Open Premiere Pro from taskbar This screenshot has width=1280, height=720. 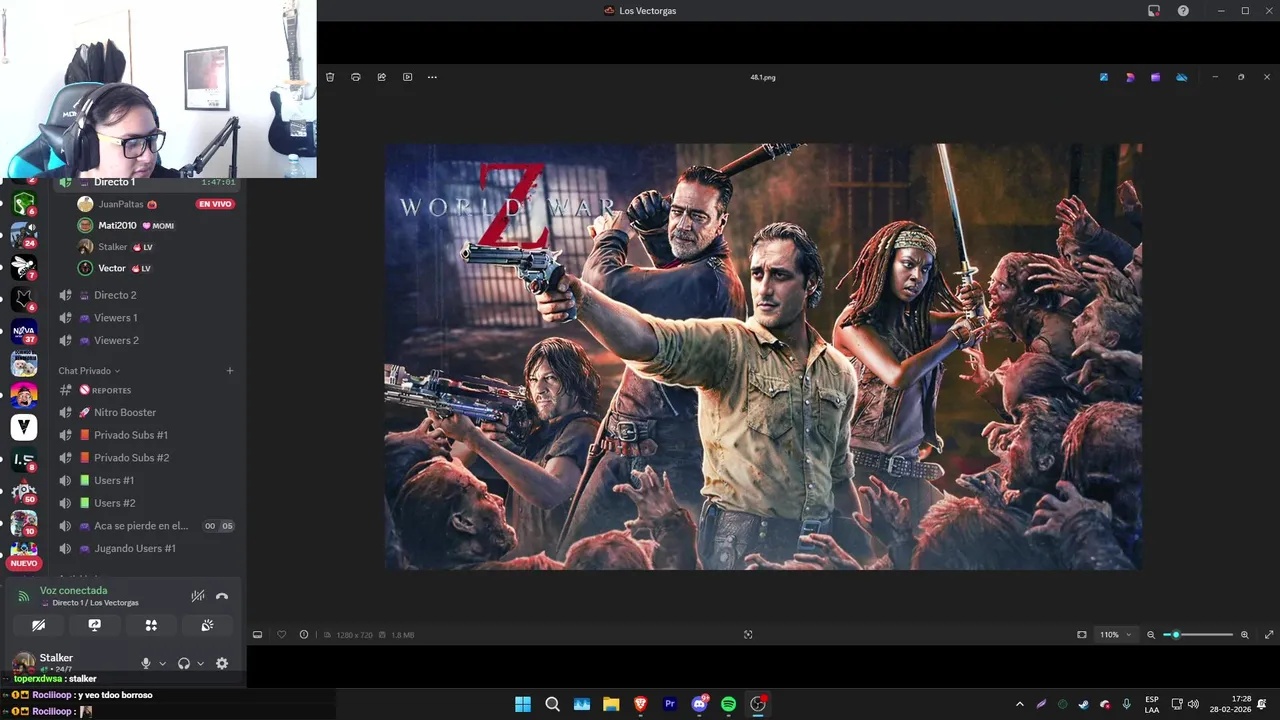670,704
